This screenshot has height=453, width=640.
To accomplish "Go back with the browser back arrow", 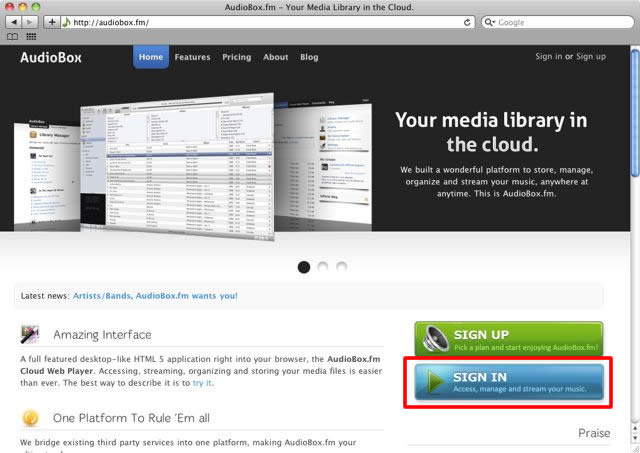I will [x=14, y=22].
